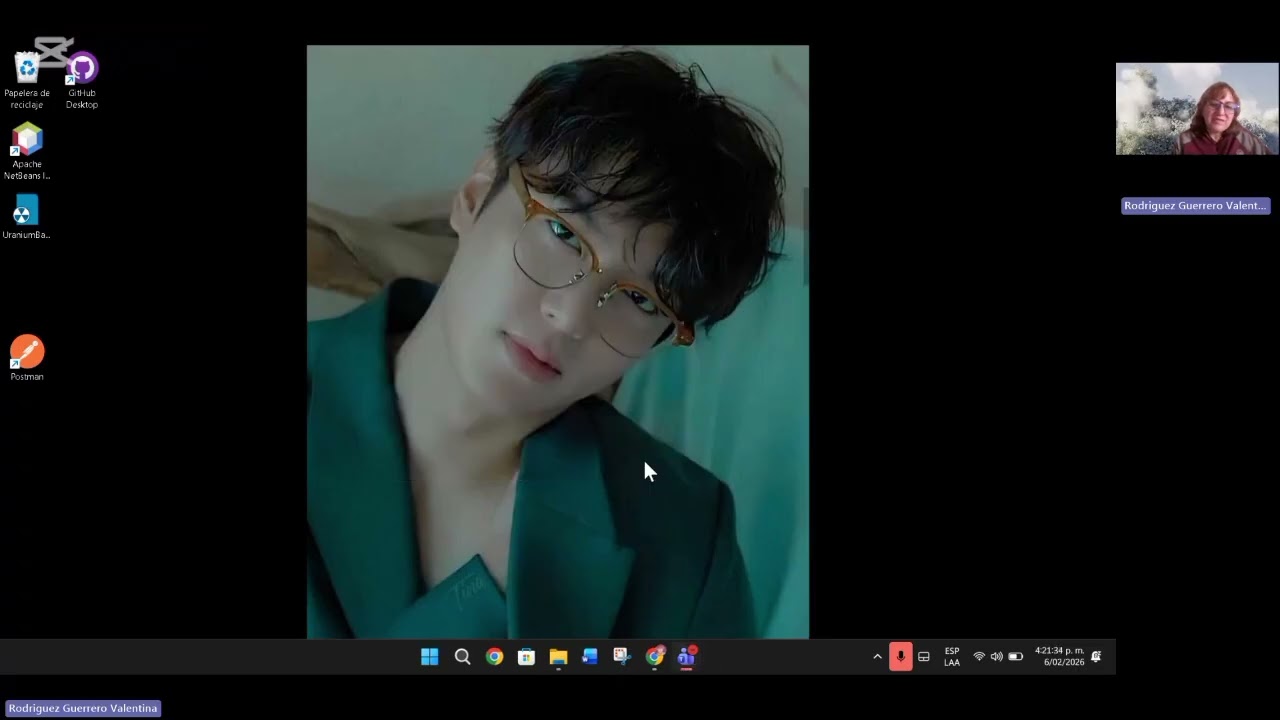This screenshot has height=720, width=1280.
Task: Open clock and calendar flyout
Action: [x=1059, y=657]
